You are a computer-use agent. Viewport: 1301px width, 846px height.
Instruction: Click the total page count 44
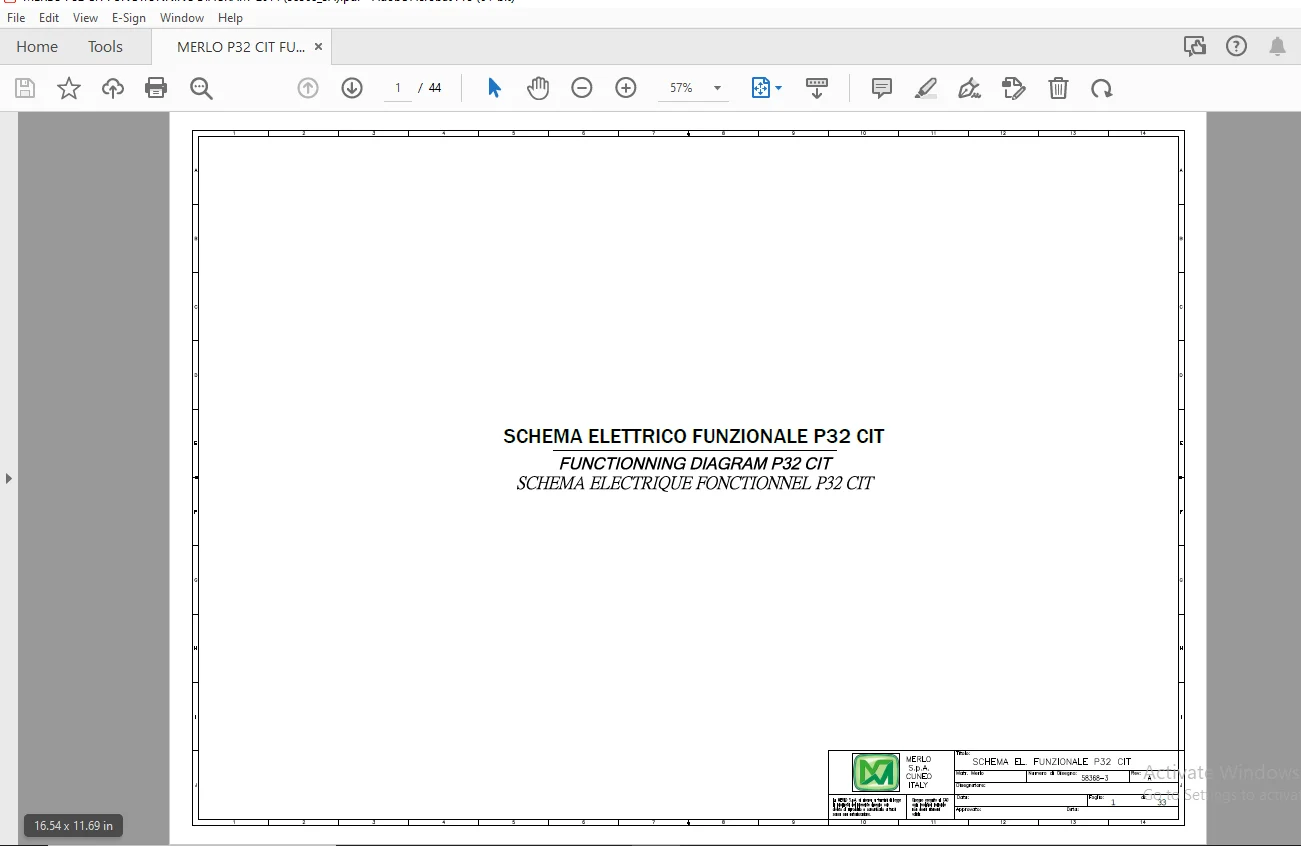point(435,88)
